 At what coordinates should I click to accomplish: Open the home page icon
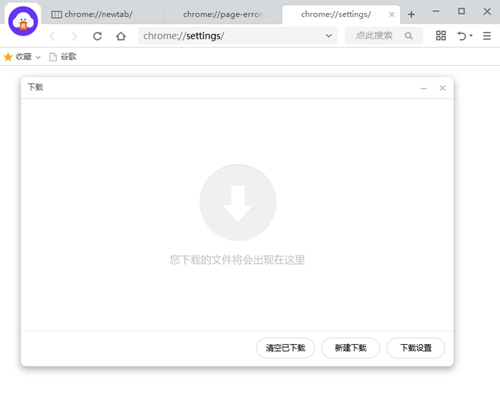(x=121, y=36)
